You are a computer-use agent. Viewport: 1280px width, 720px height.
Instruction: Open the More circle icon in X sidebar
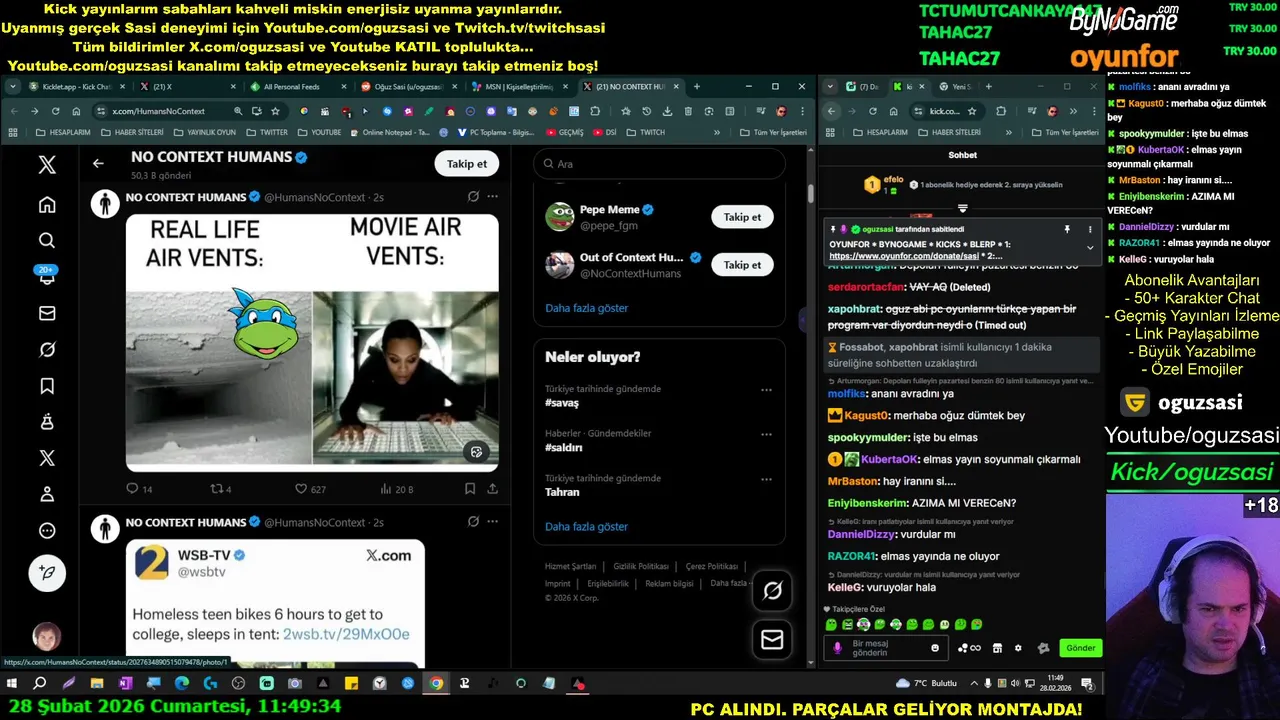click(47, 531)
